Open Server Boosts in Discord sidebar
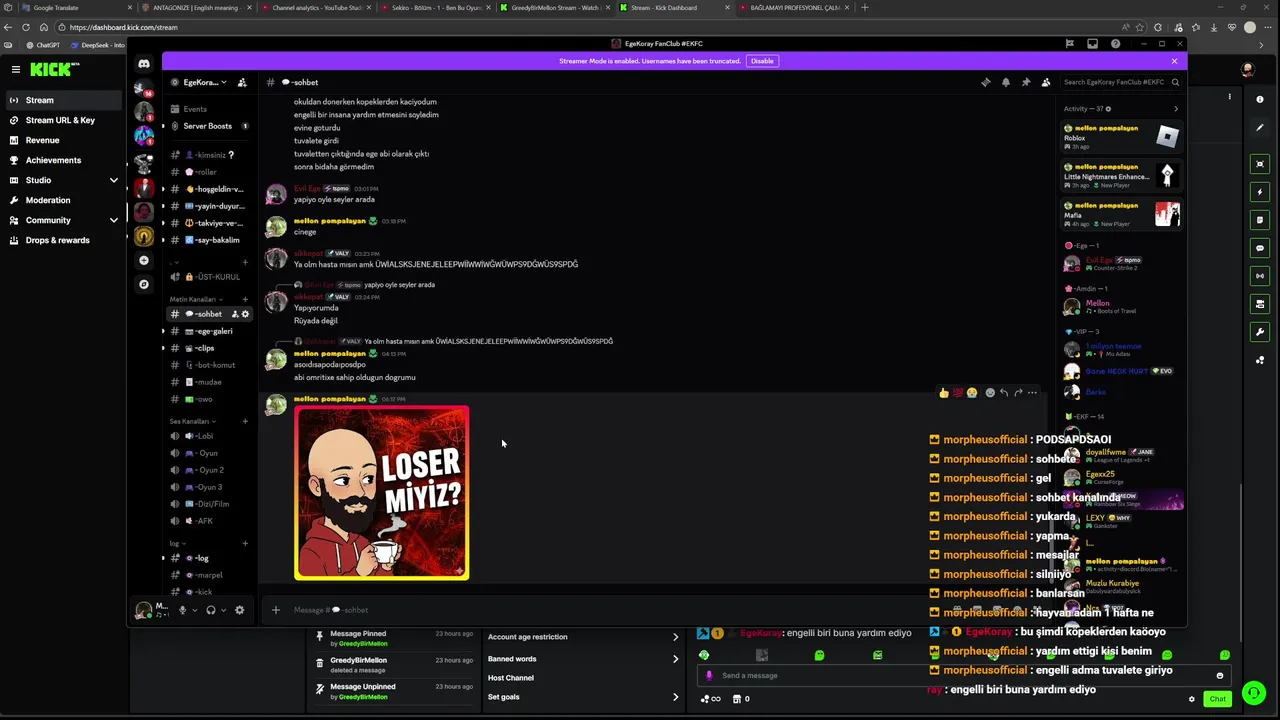Image resolution: width=1280 pixels, height=720 pixels. click(x=208, y=126)
